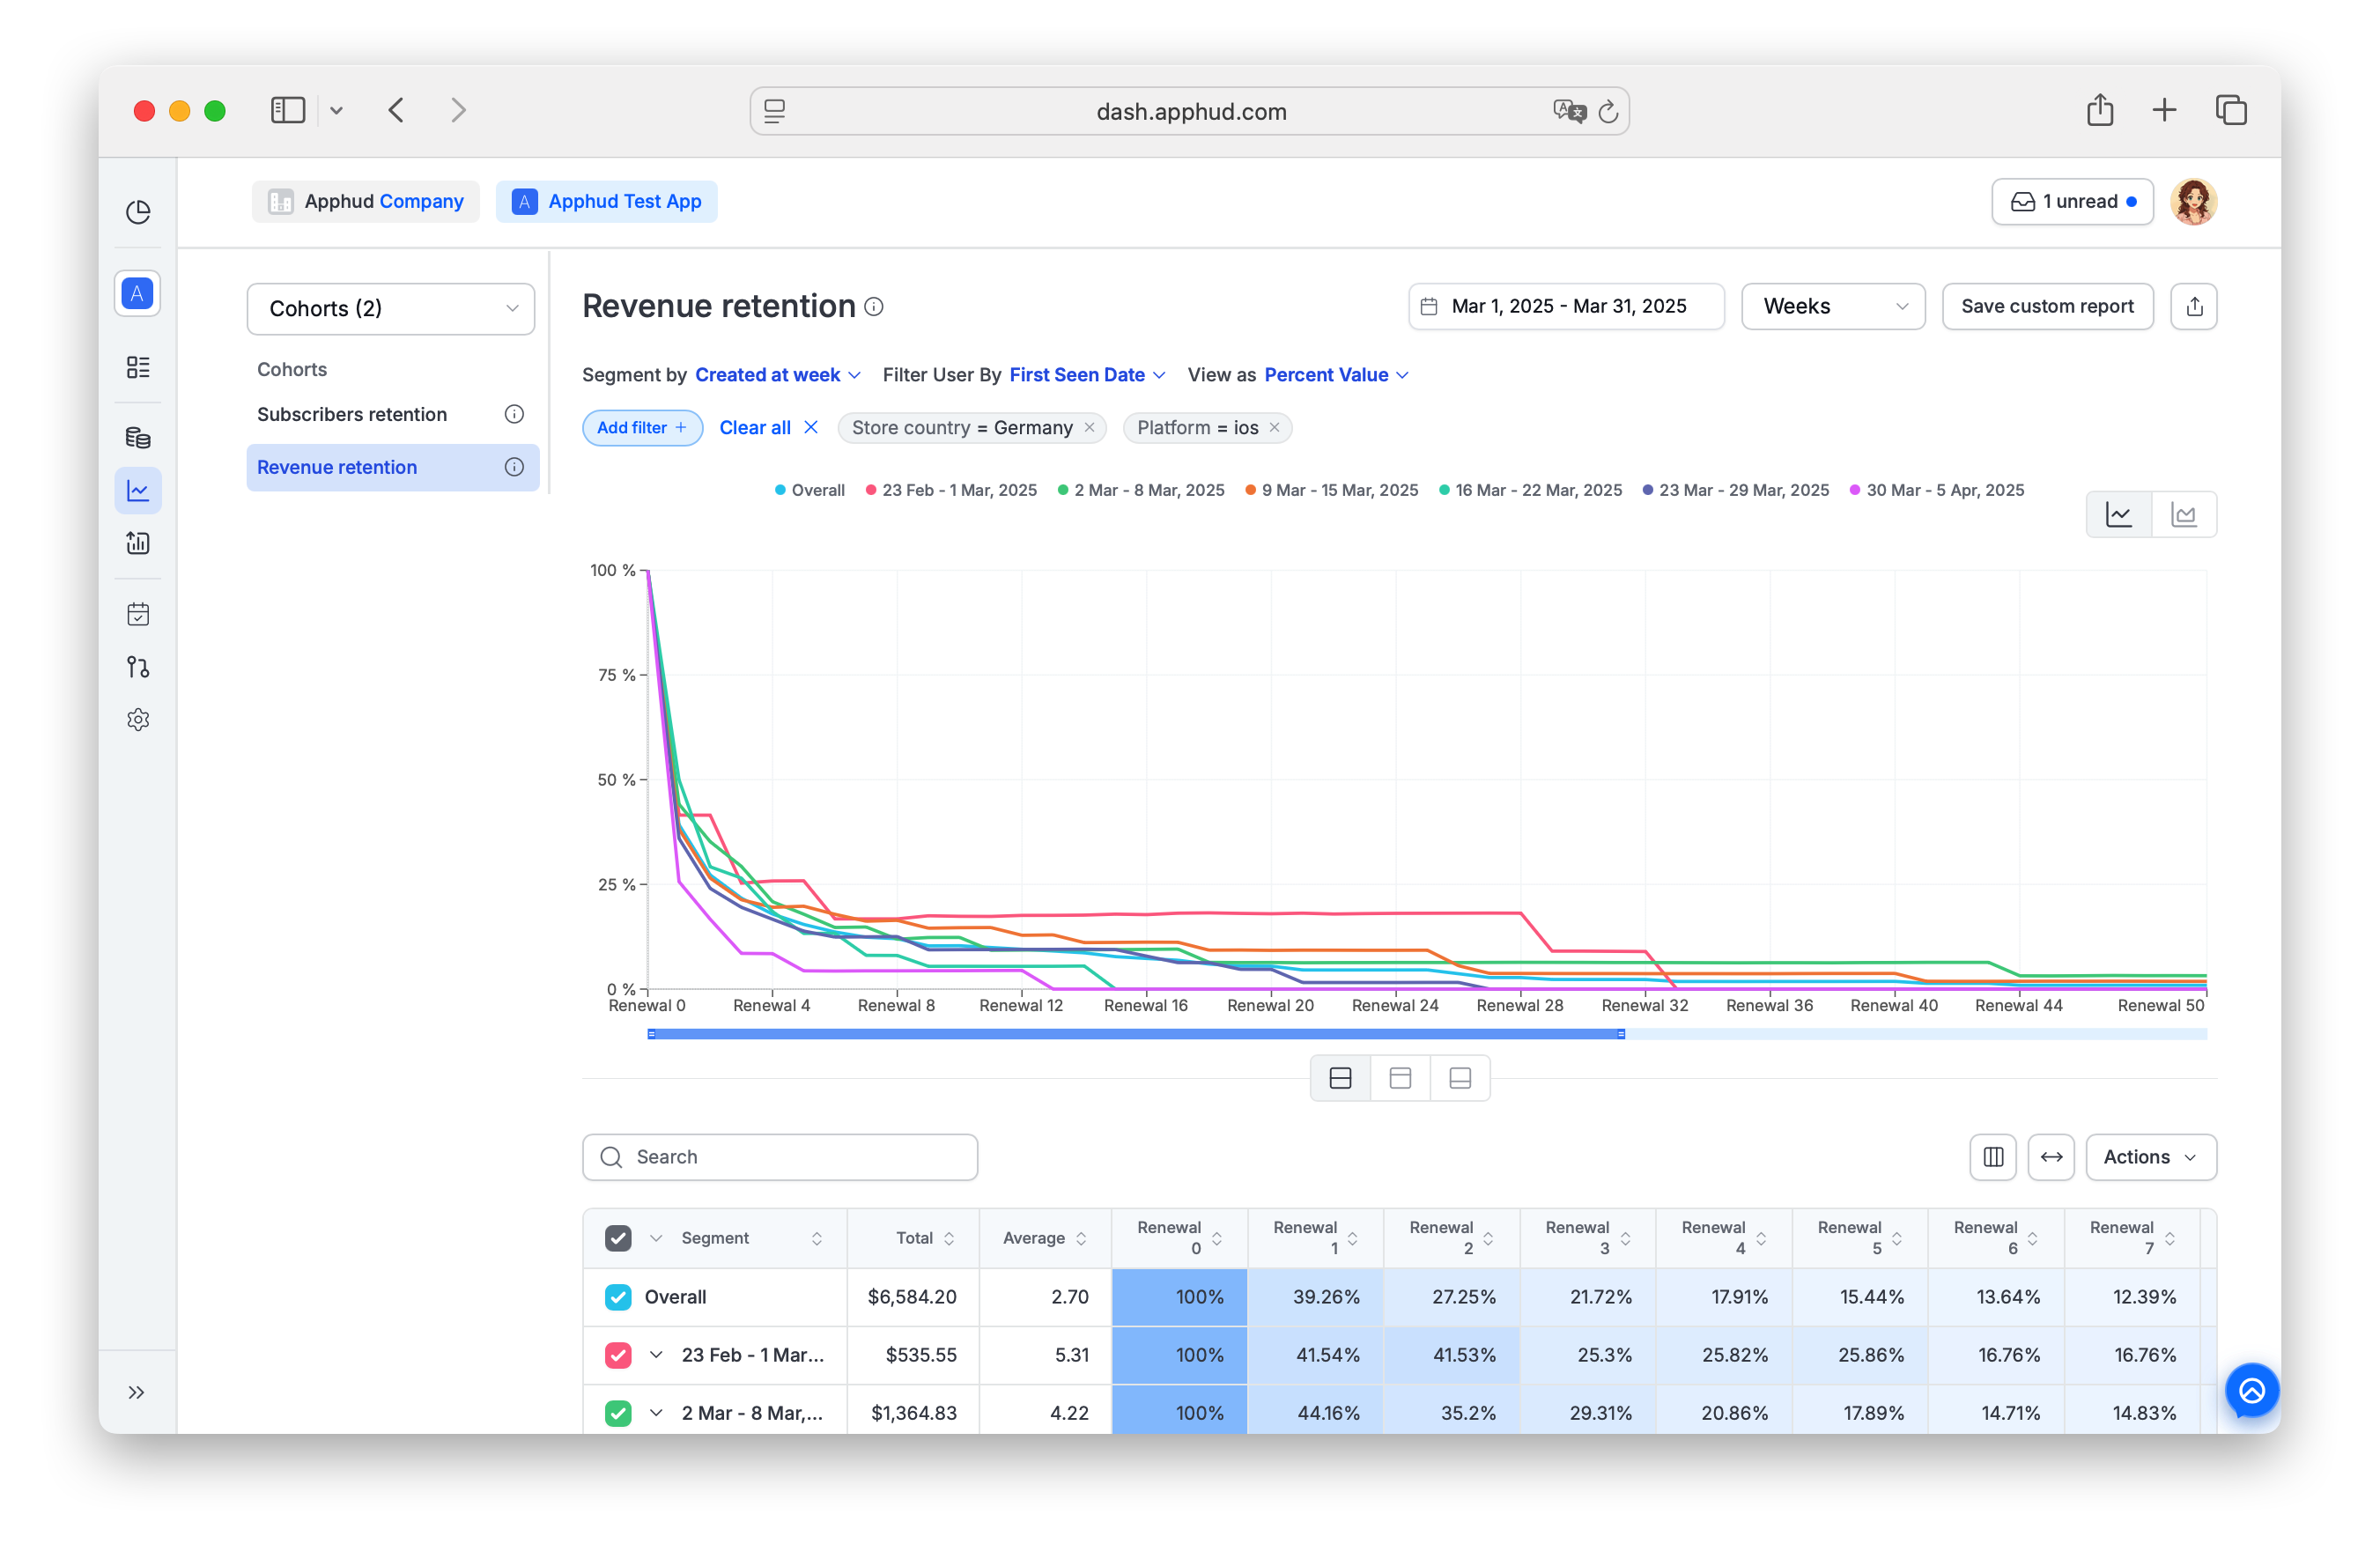Open the support chat bubble icon
The image size is (2380, 1566).
point(2252,1390)
